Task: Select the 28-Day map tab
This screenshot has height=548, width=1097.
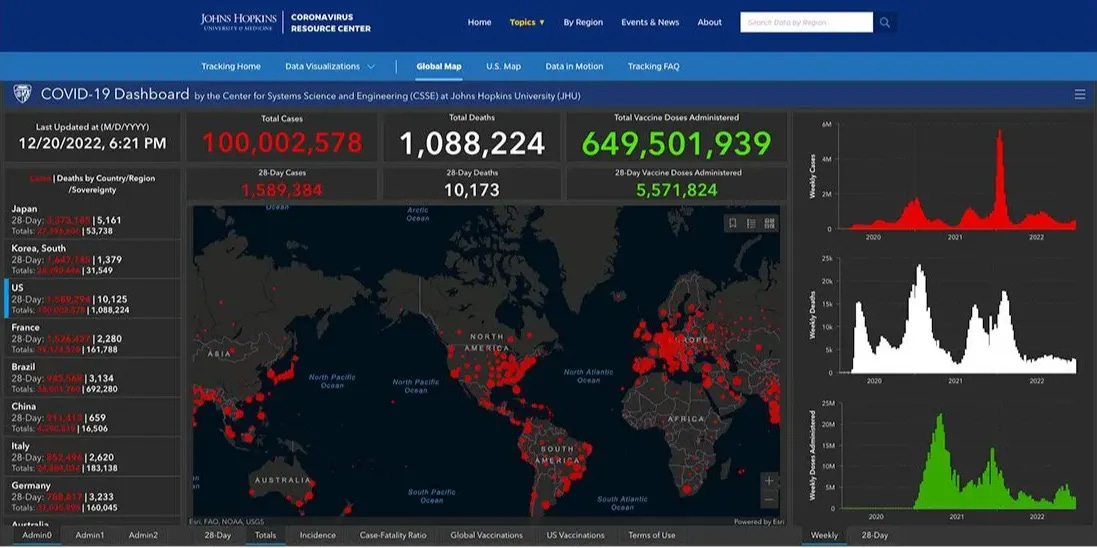Action: pos(218,535)
